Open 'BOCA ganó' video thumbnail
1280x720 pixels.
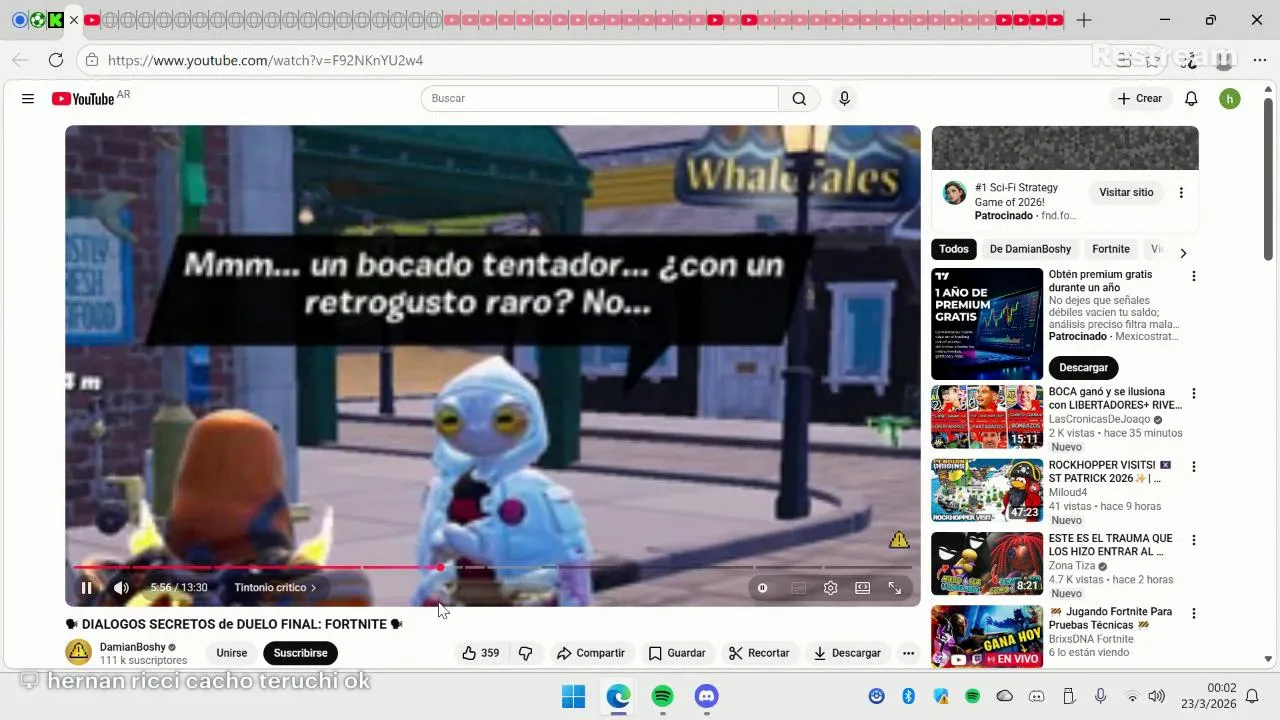987,417
